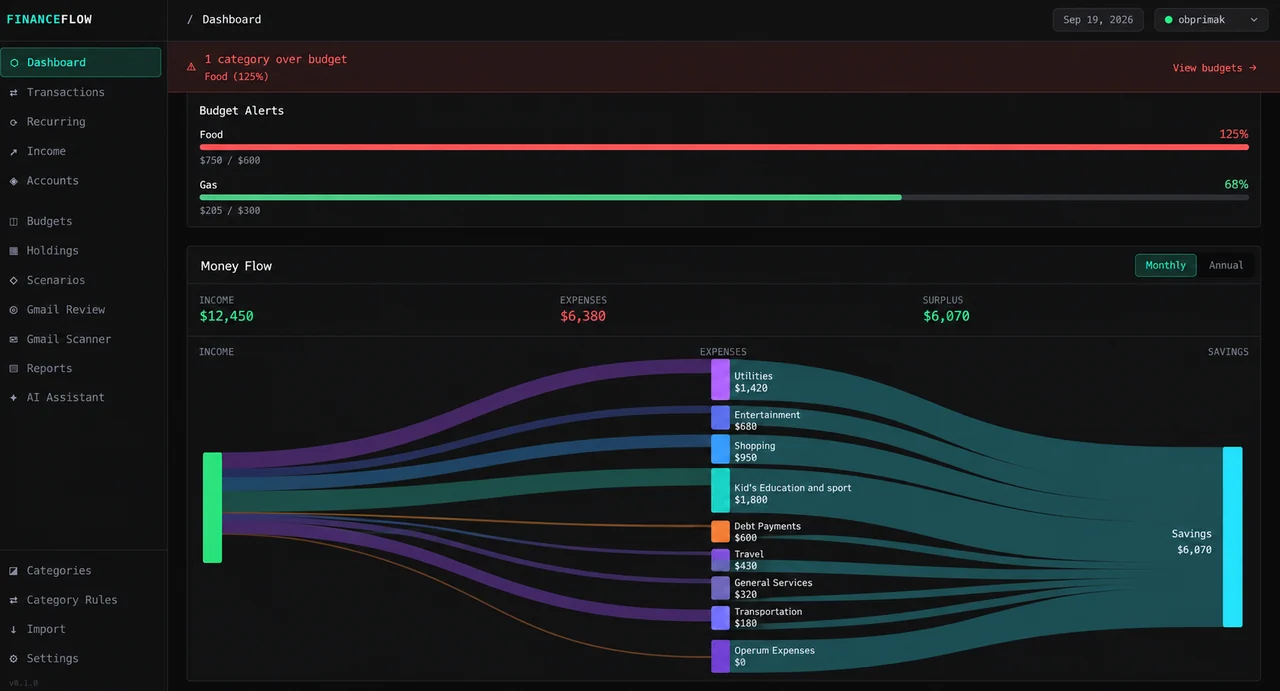The image size is (1280, 691).
Task: Switch Money Flow to Monthly view
Action: [x=1165, y=265]
